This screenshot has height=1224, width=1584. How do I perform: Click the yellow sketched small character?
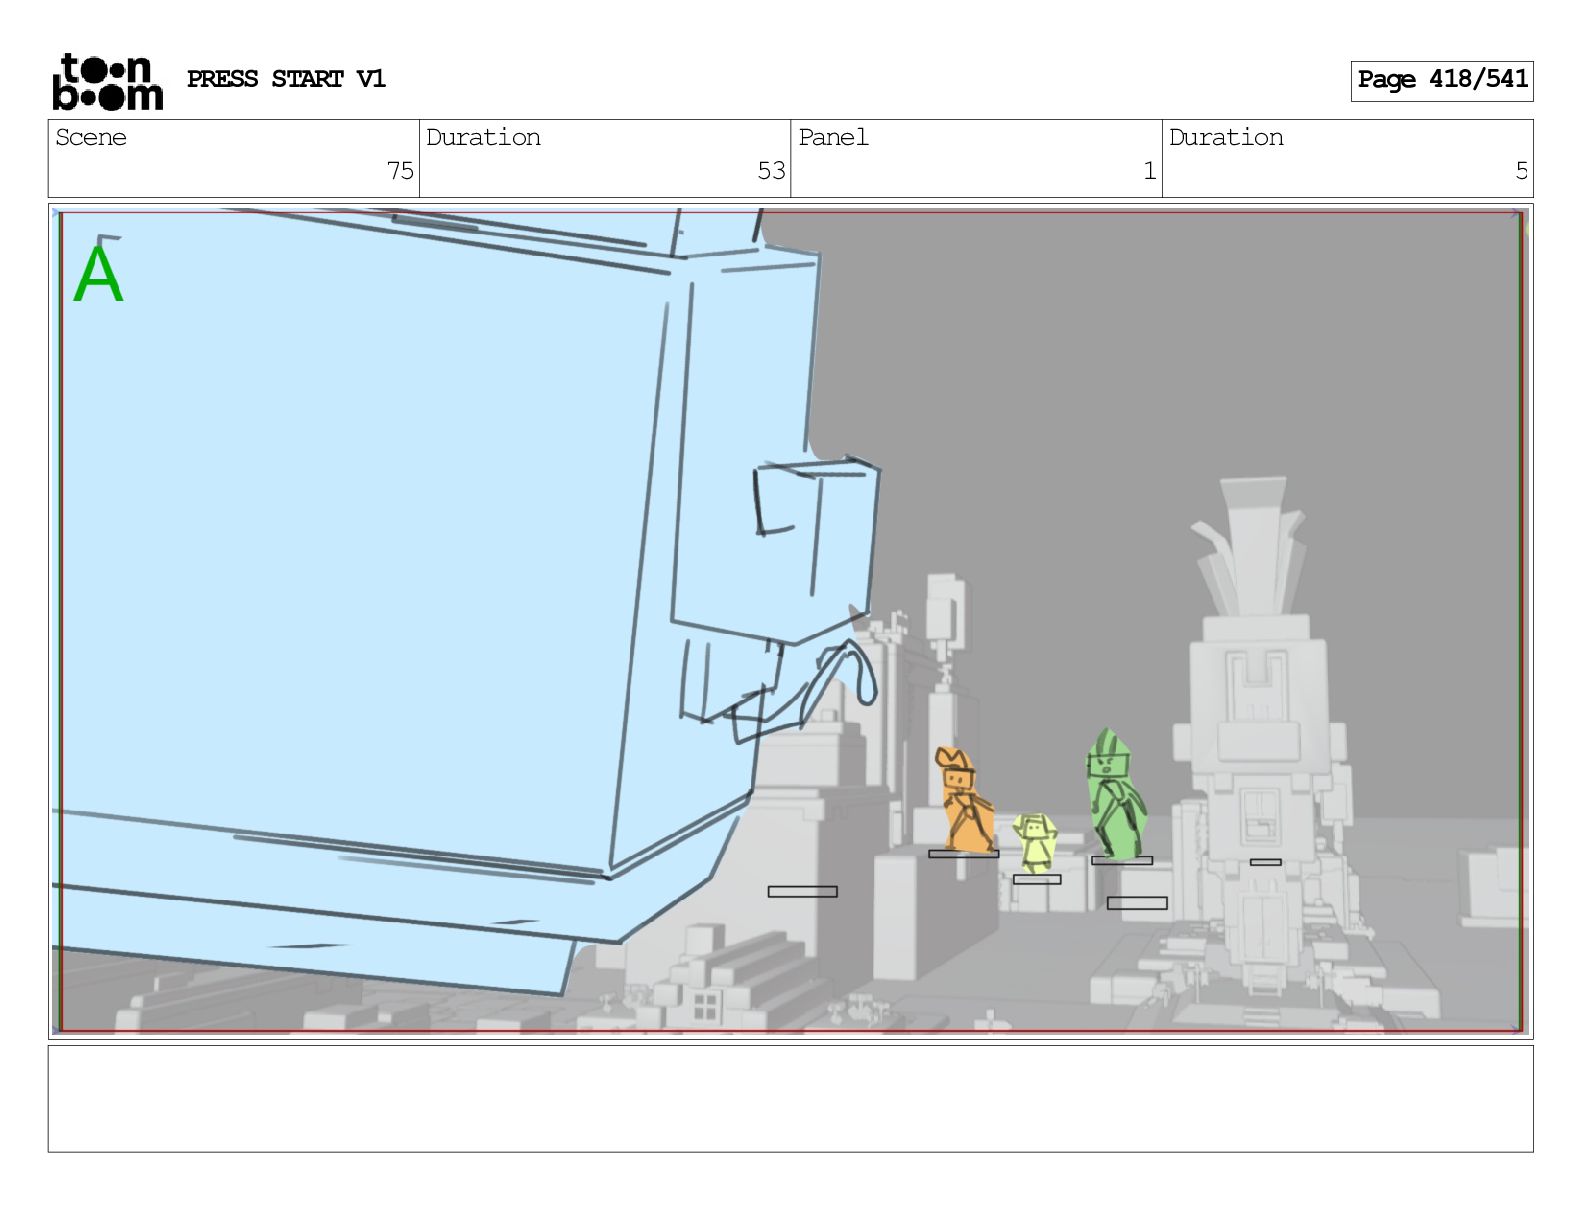1035,844
